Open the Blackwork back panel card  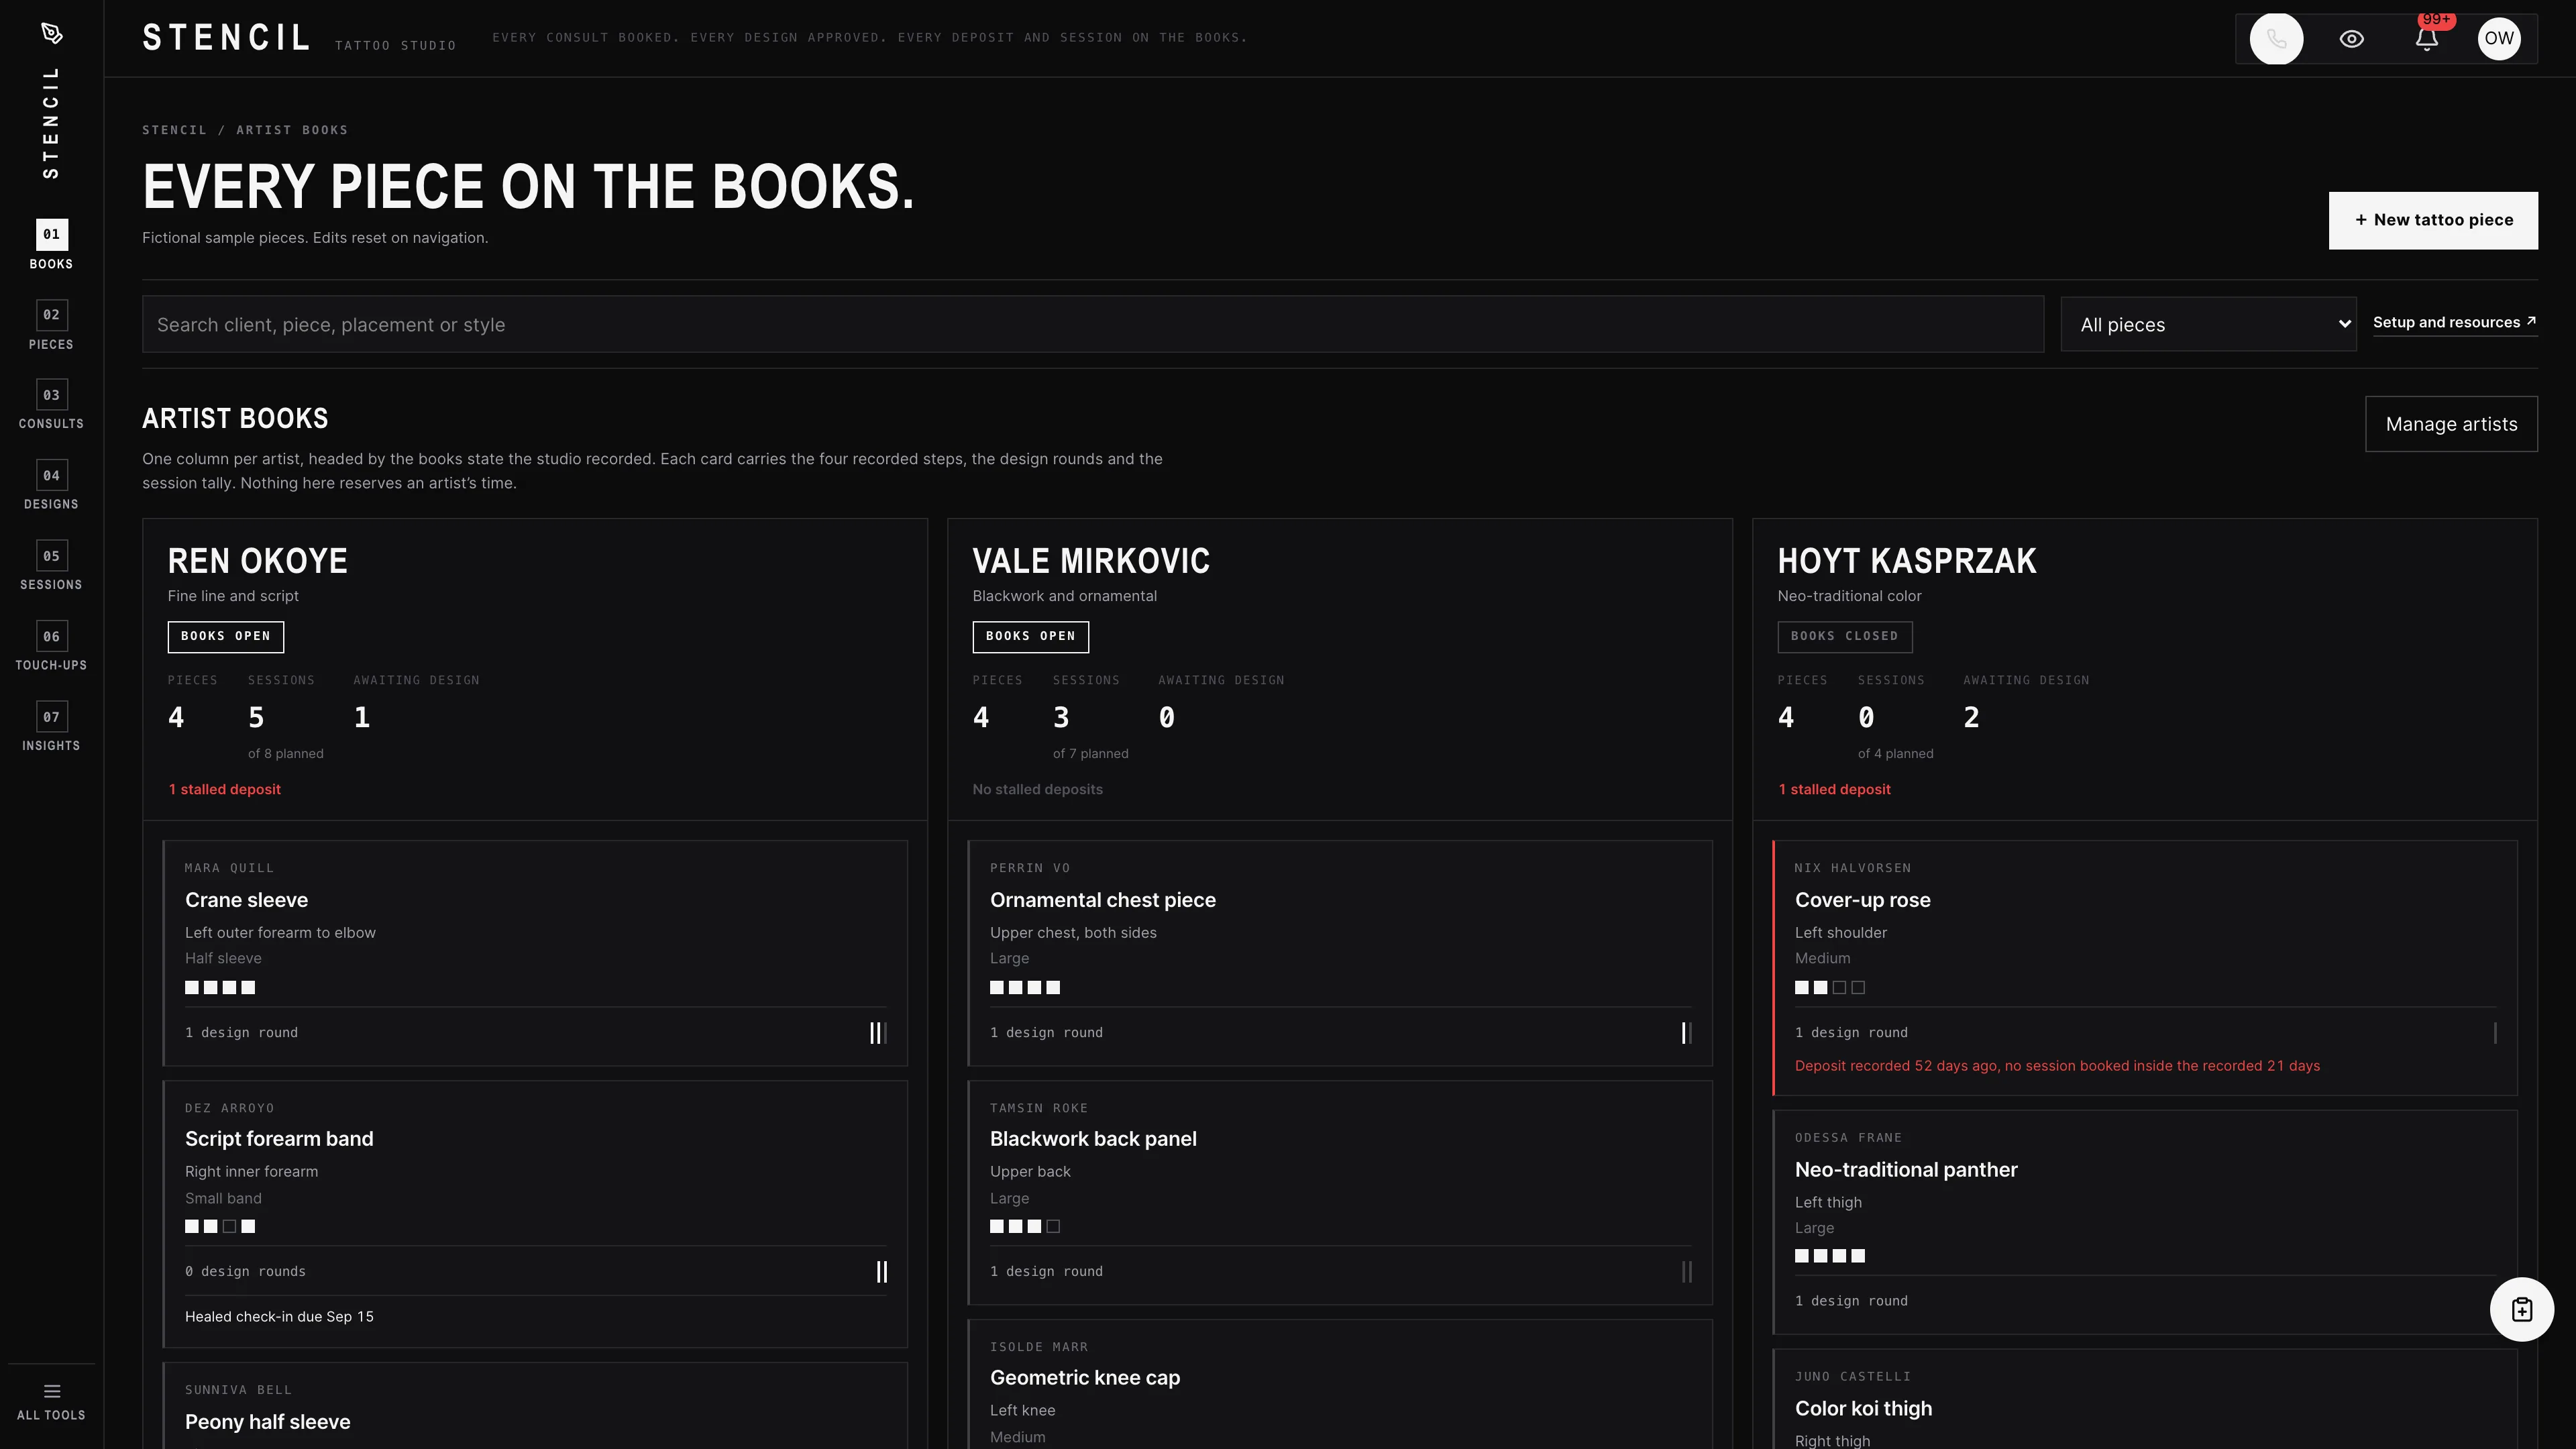(x=1340, y=1192)
